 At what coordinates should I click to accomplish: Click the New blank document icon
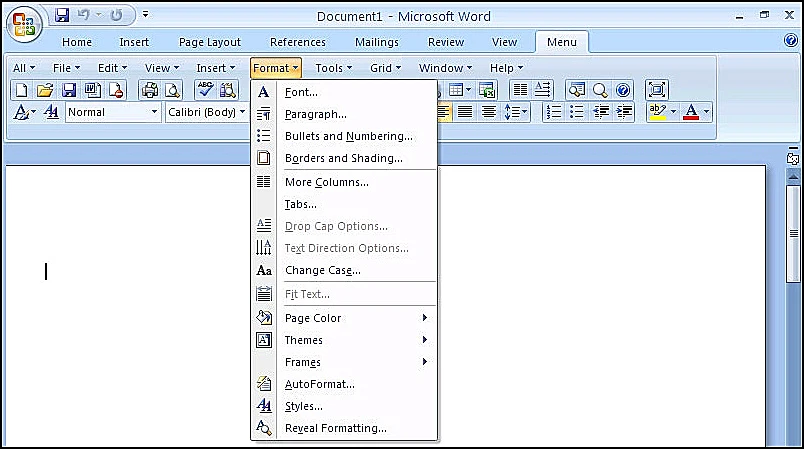click(22, 90)
